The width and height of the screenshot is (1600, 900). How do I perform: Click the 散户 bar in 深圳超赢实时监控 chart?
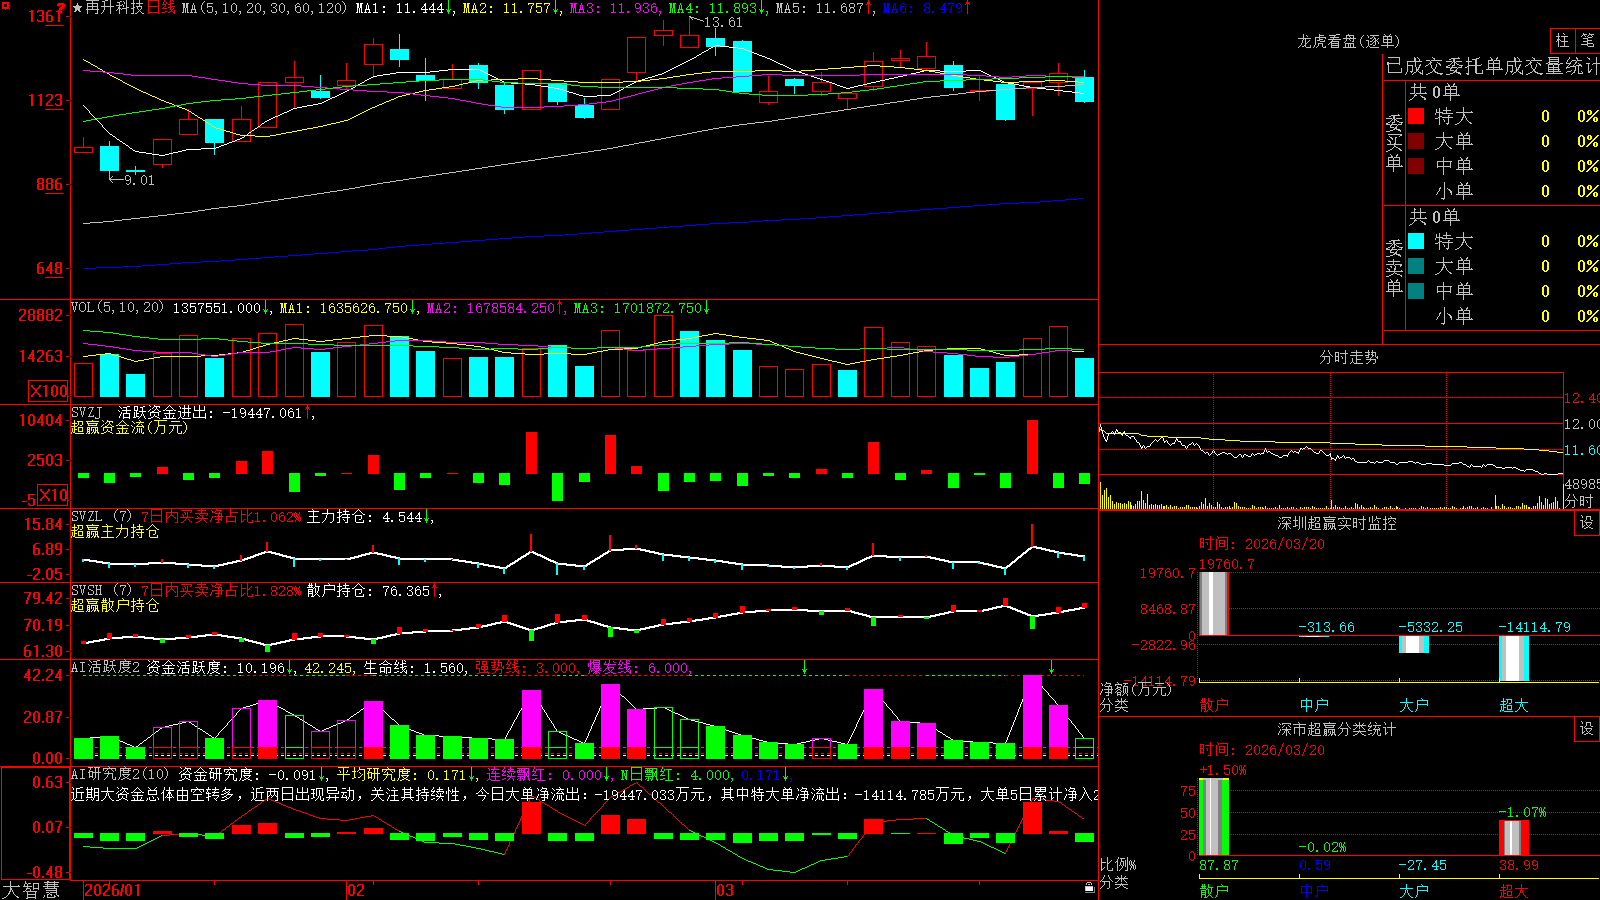point(1214,603)
